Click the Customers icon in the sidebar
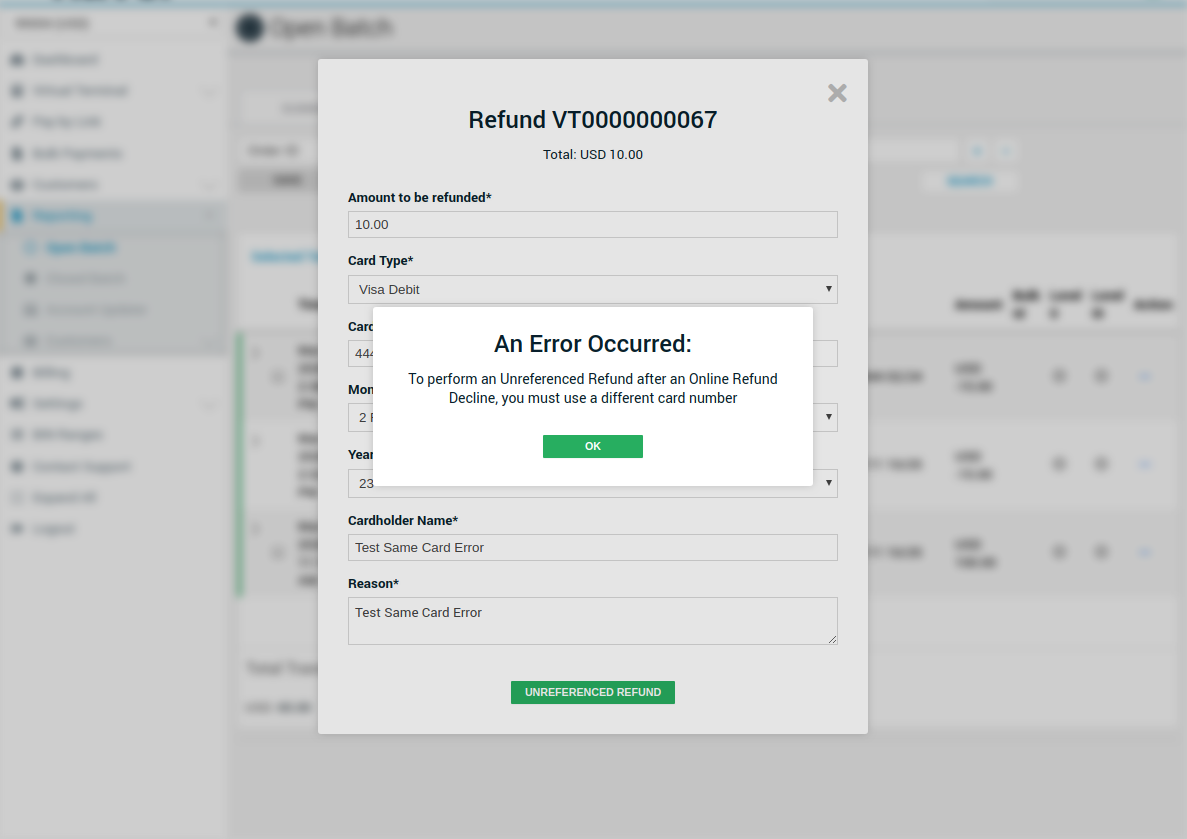The width and height of the screenshot is (1187, 839). coord(16,185)
